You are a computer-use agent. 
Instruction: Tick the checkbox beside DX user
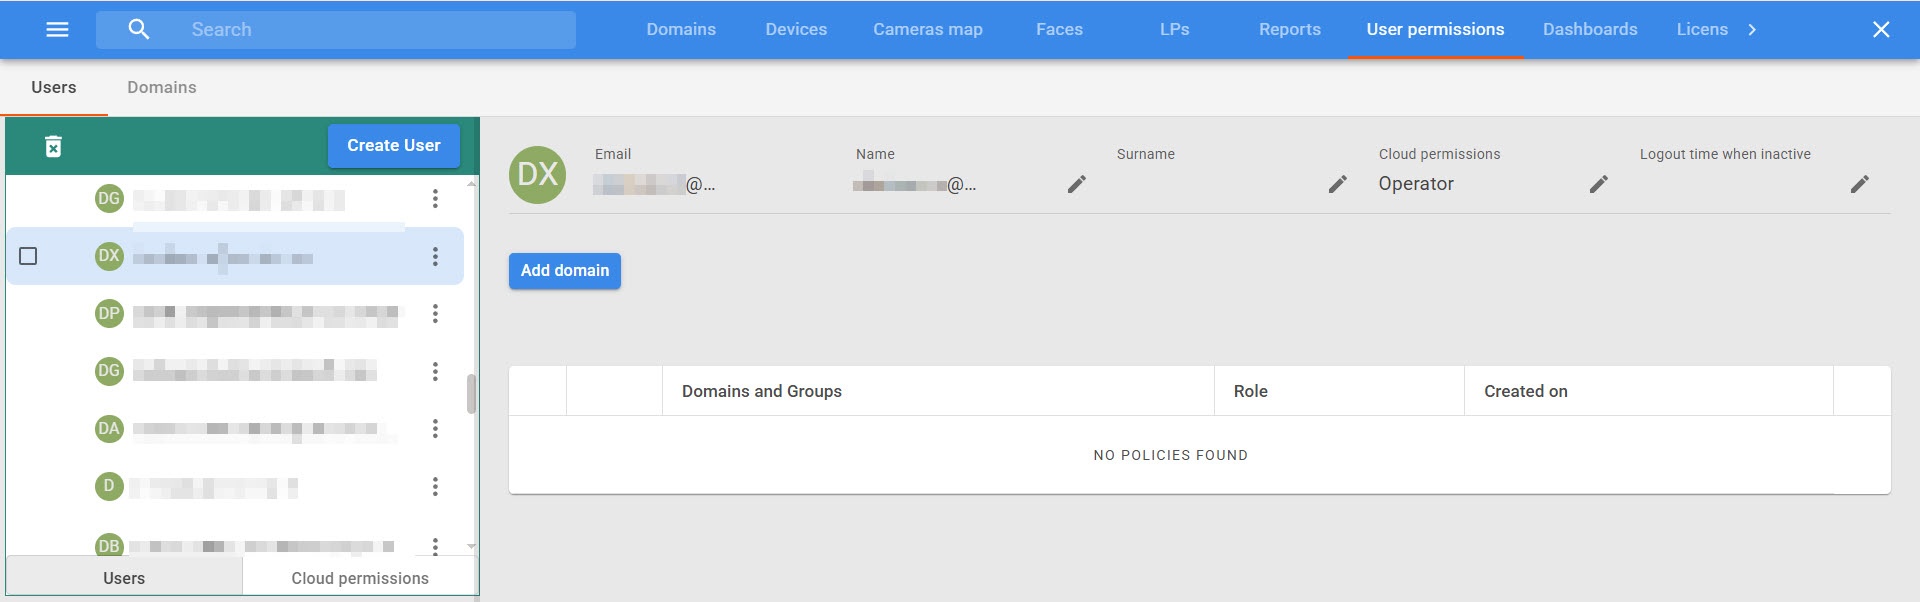pos(29,257)
